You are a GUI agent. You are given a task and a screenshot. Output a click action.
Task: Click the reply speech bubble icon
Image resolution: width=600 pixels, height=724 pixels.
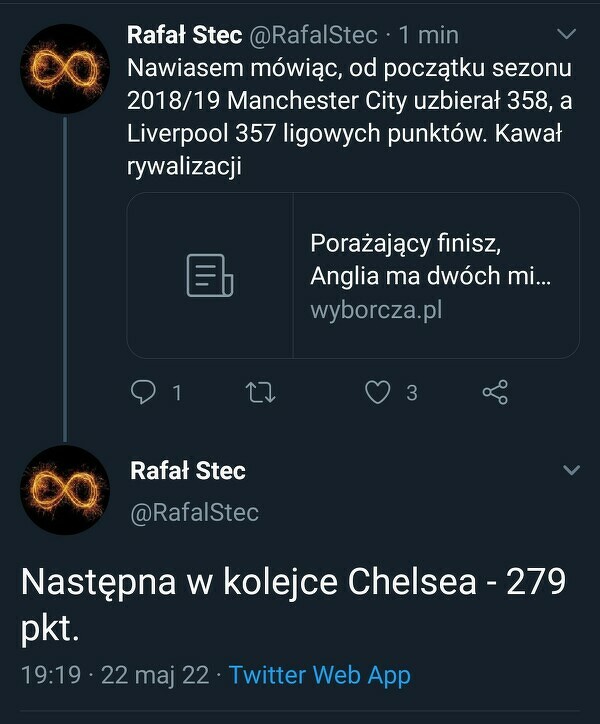144,393
